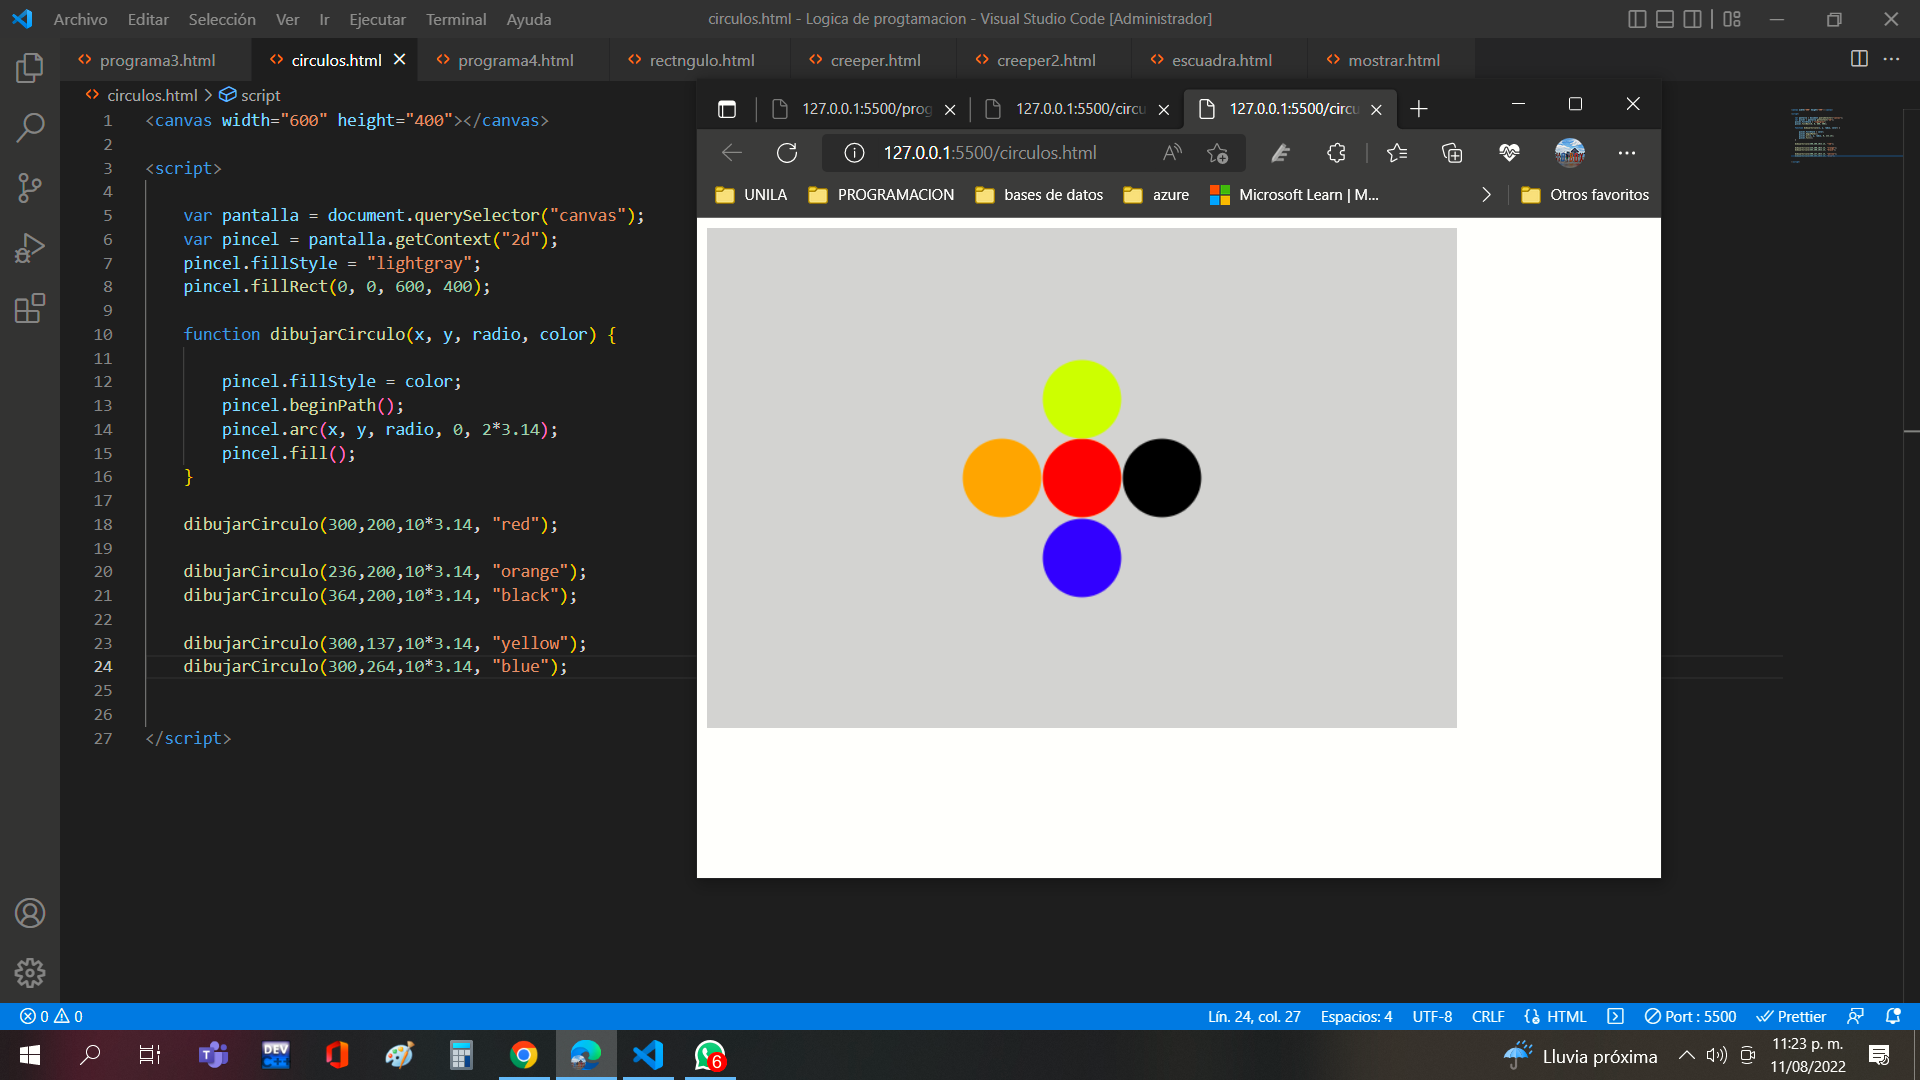
Task: Close the circulos.html editor tab
Action: (400, 60)
